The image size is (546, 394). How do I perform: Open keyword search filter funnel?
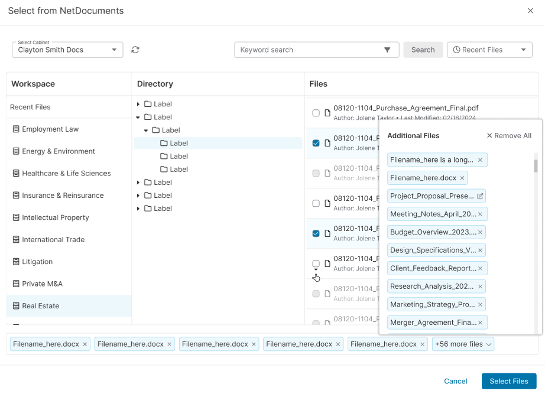tap(387, 50)
